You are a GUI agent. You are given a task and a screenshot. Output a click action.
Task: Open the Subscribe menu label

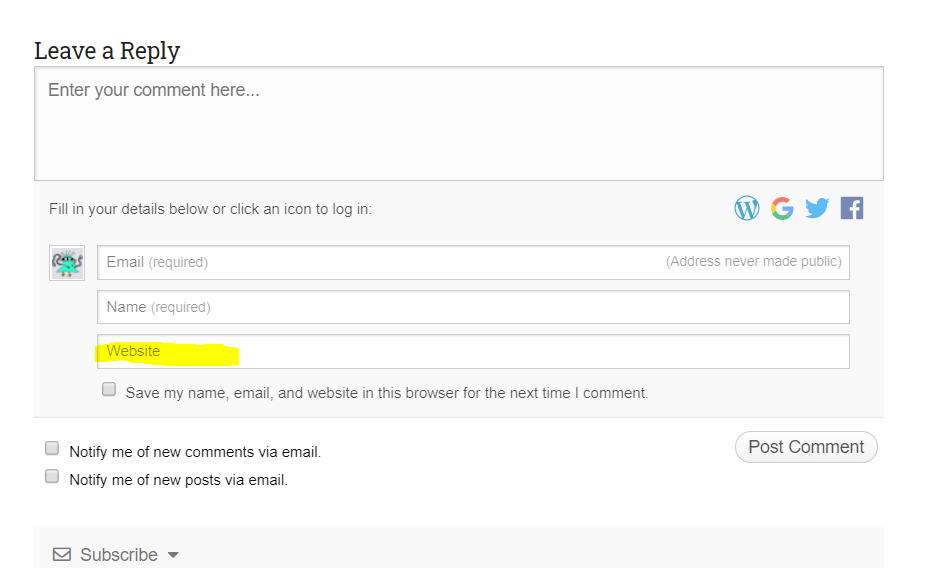(x=119, y=555)
